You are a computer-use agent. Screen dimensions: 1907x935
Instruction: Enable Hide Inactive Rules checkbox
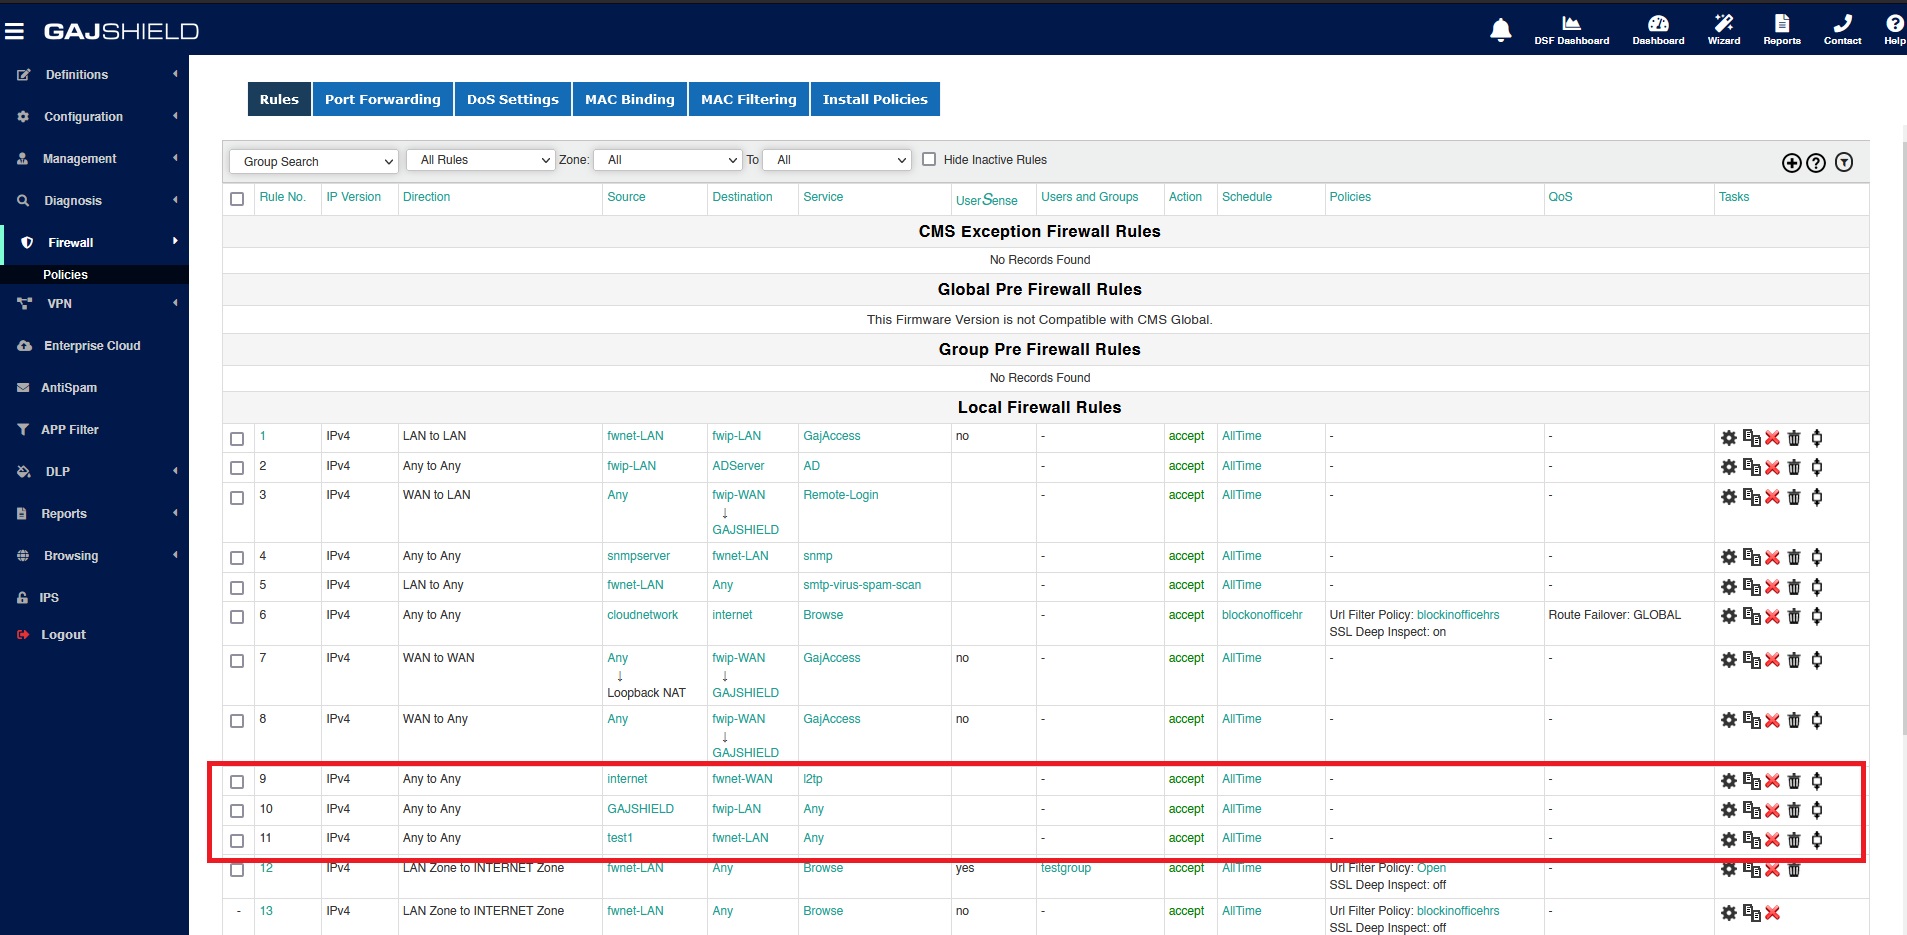coord(929,159)
